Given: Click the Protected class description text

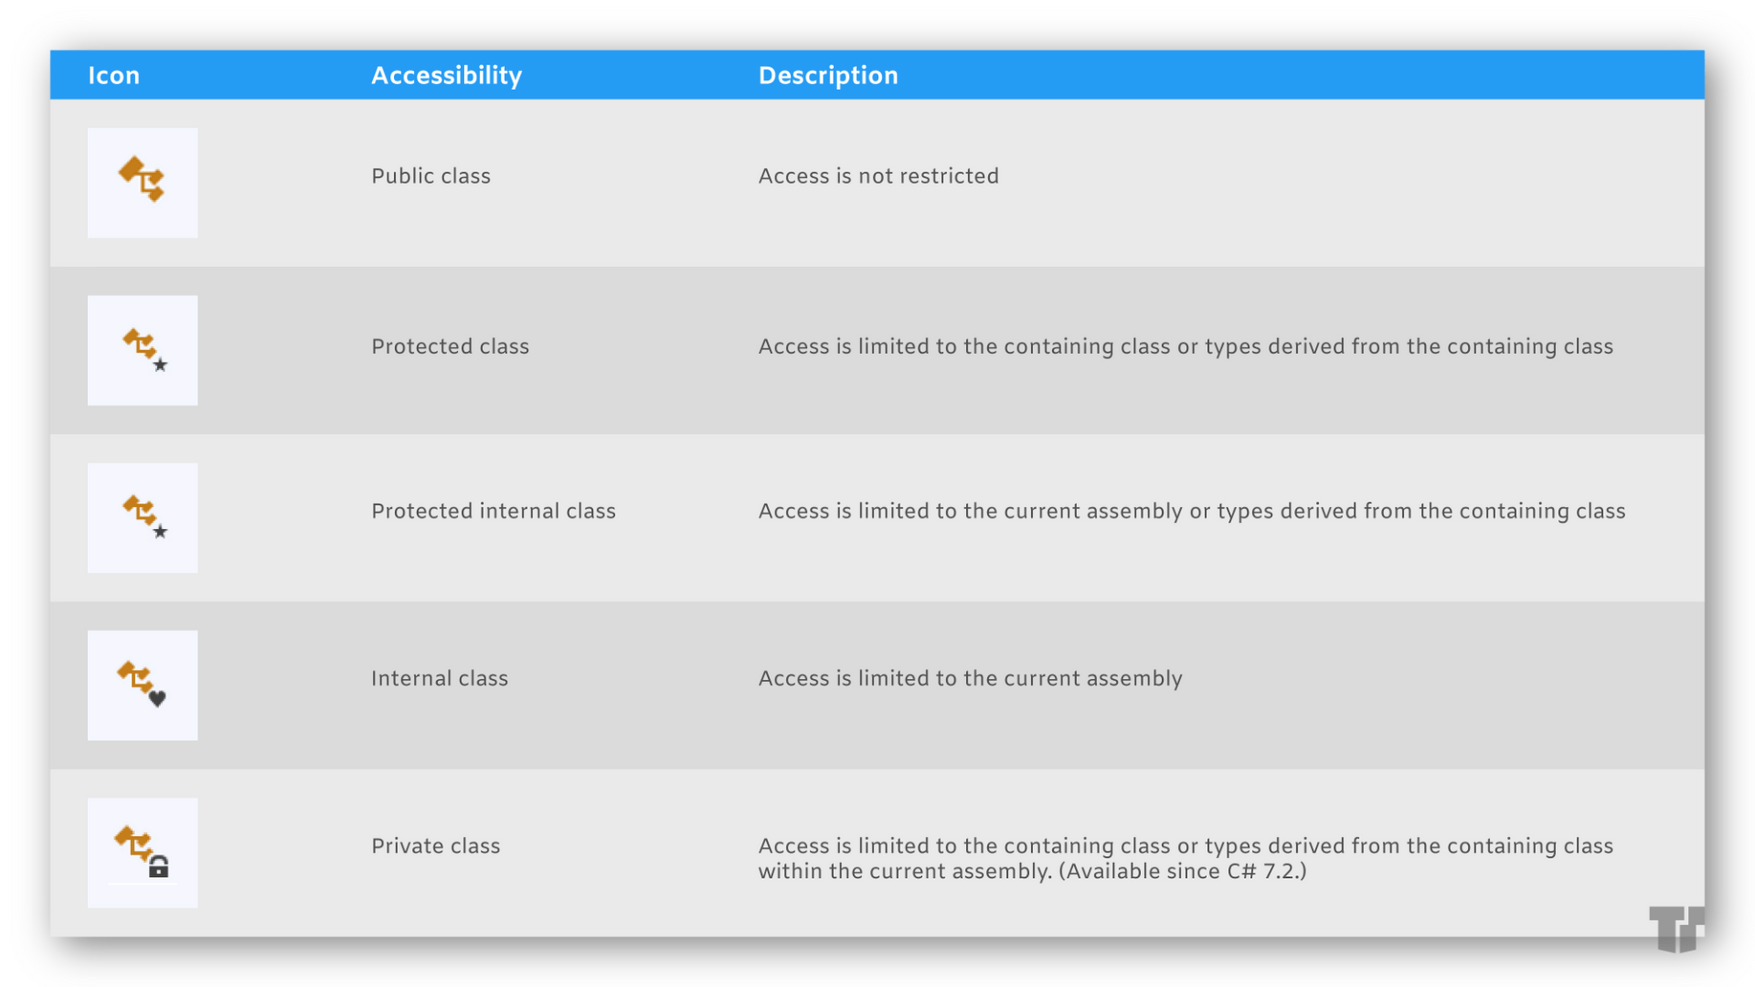Looking at the screenshot, I should [1186, 346].
